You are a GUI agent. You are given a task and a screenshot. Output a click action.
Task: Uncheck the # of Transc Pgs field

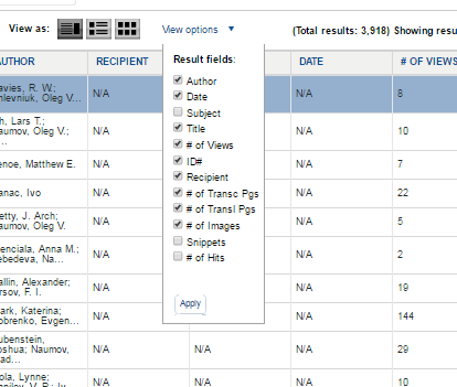point(178,192)
